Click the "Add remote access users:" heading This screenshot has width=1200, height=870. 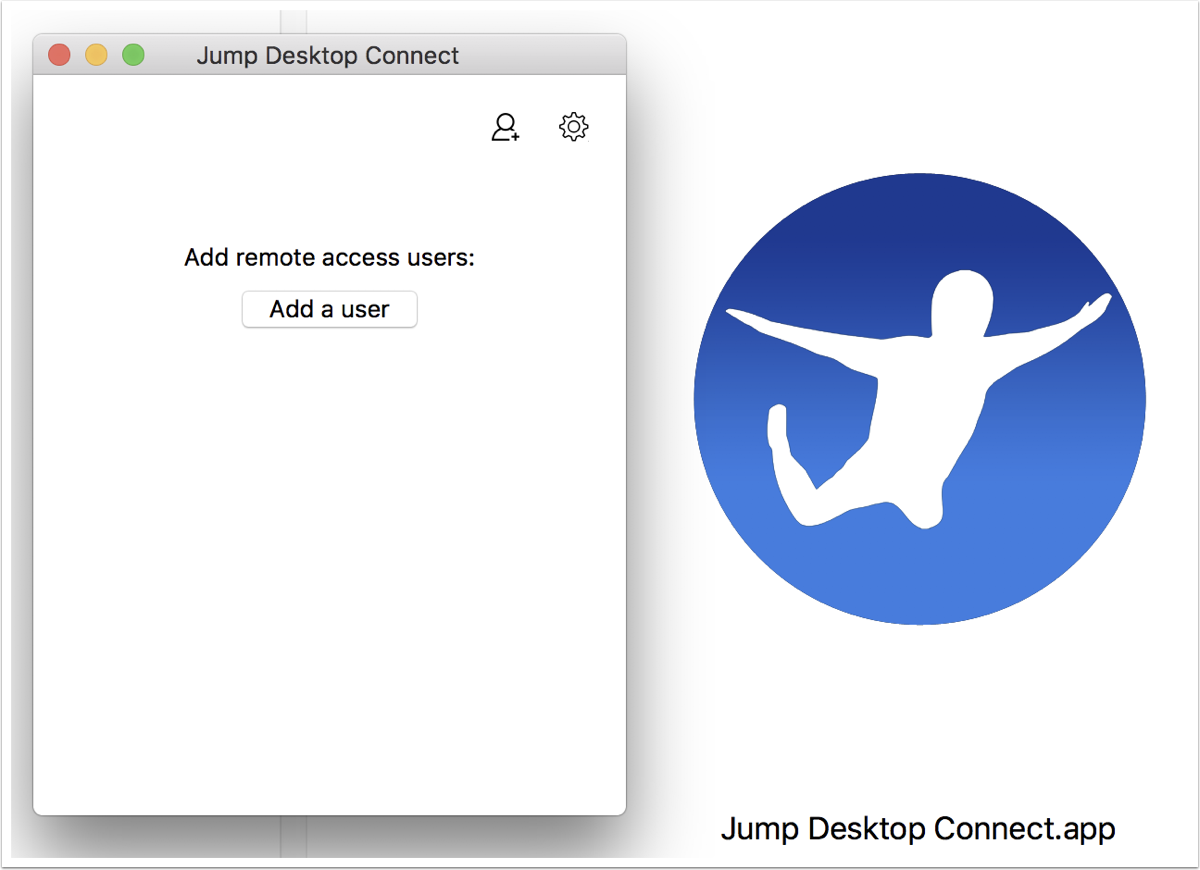tap(330, 257)
